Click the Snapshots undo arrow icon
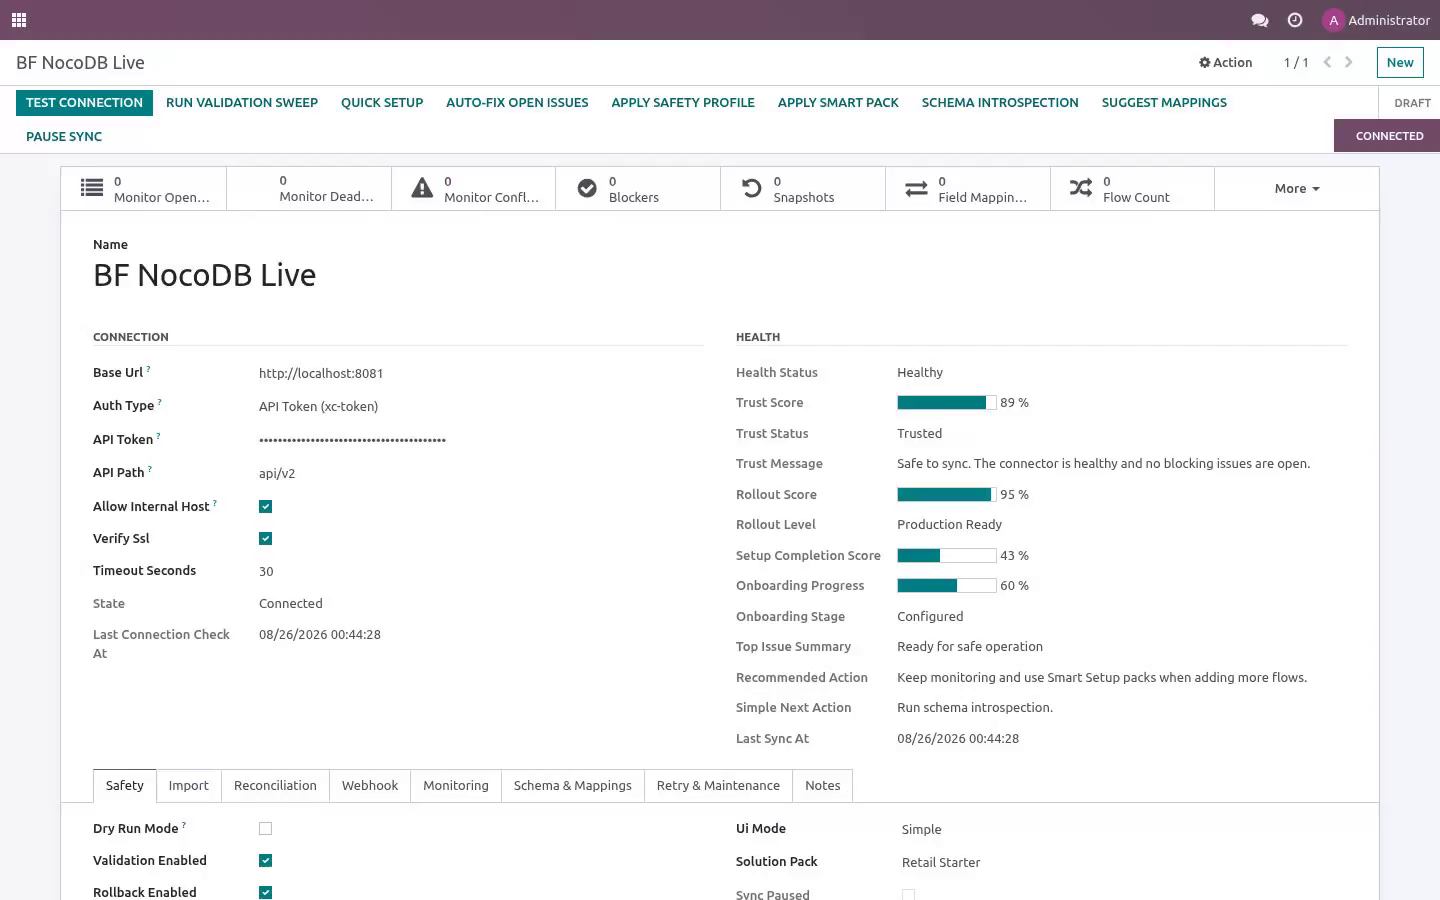This screenshot has width=1440, height=900. 752,188
